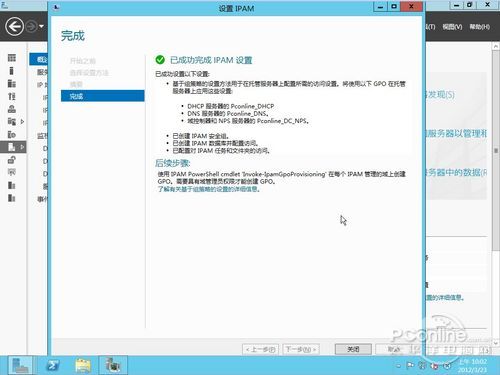Minimize the 设置 IPAM wizard window
Viewport: 500px width, 375px height.
tap(380, 7)
